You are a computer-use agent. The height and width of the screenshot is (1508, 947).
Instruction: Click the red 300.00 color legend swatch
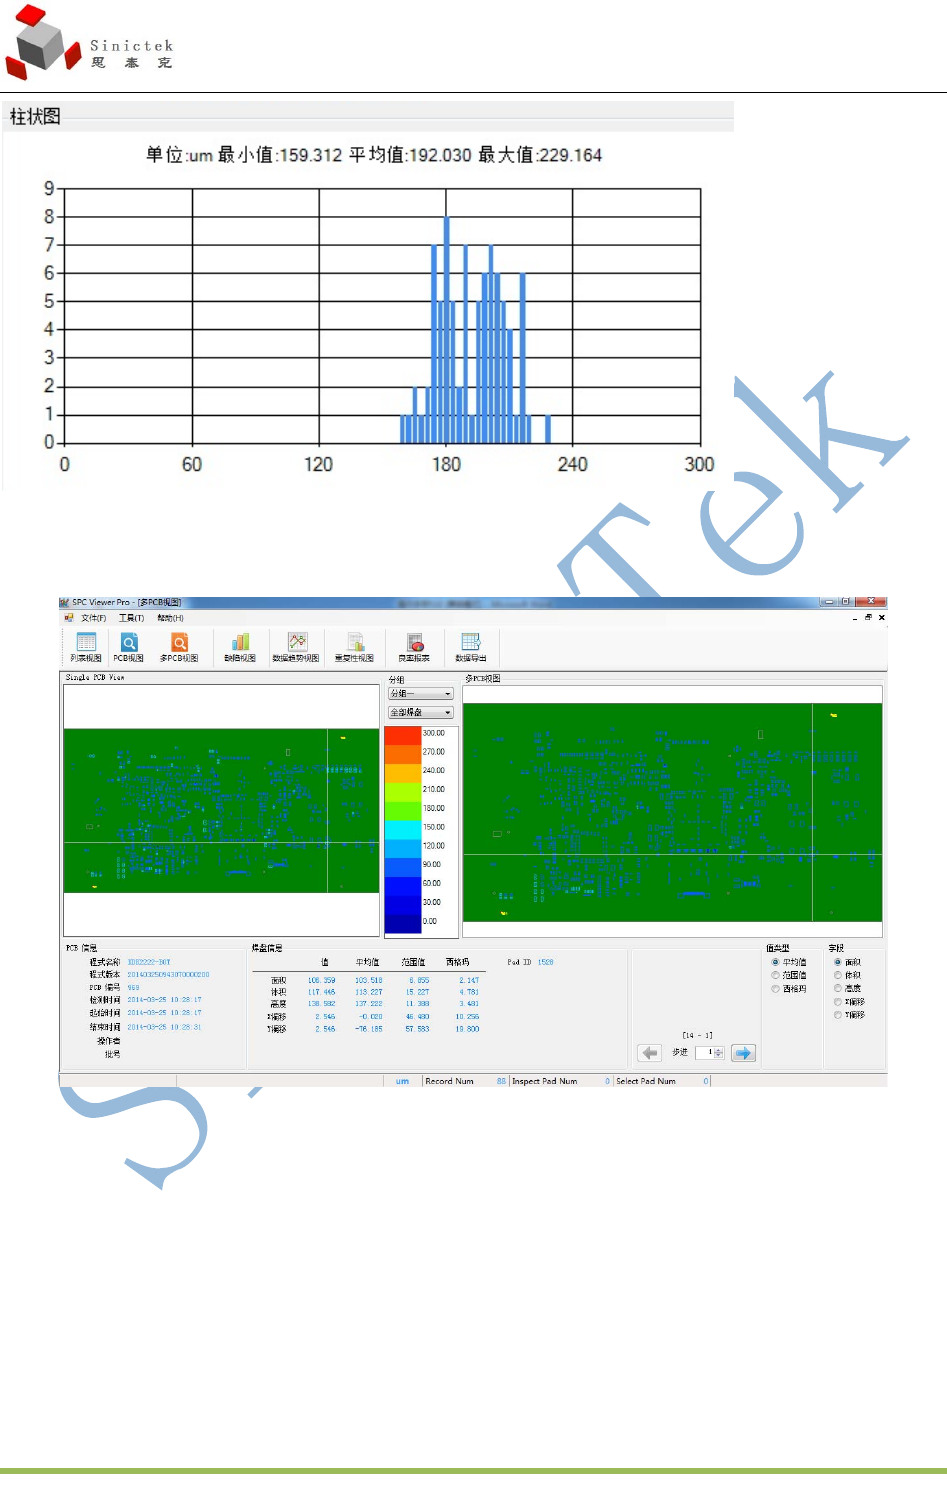click(x=403, y=735)
